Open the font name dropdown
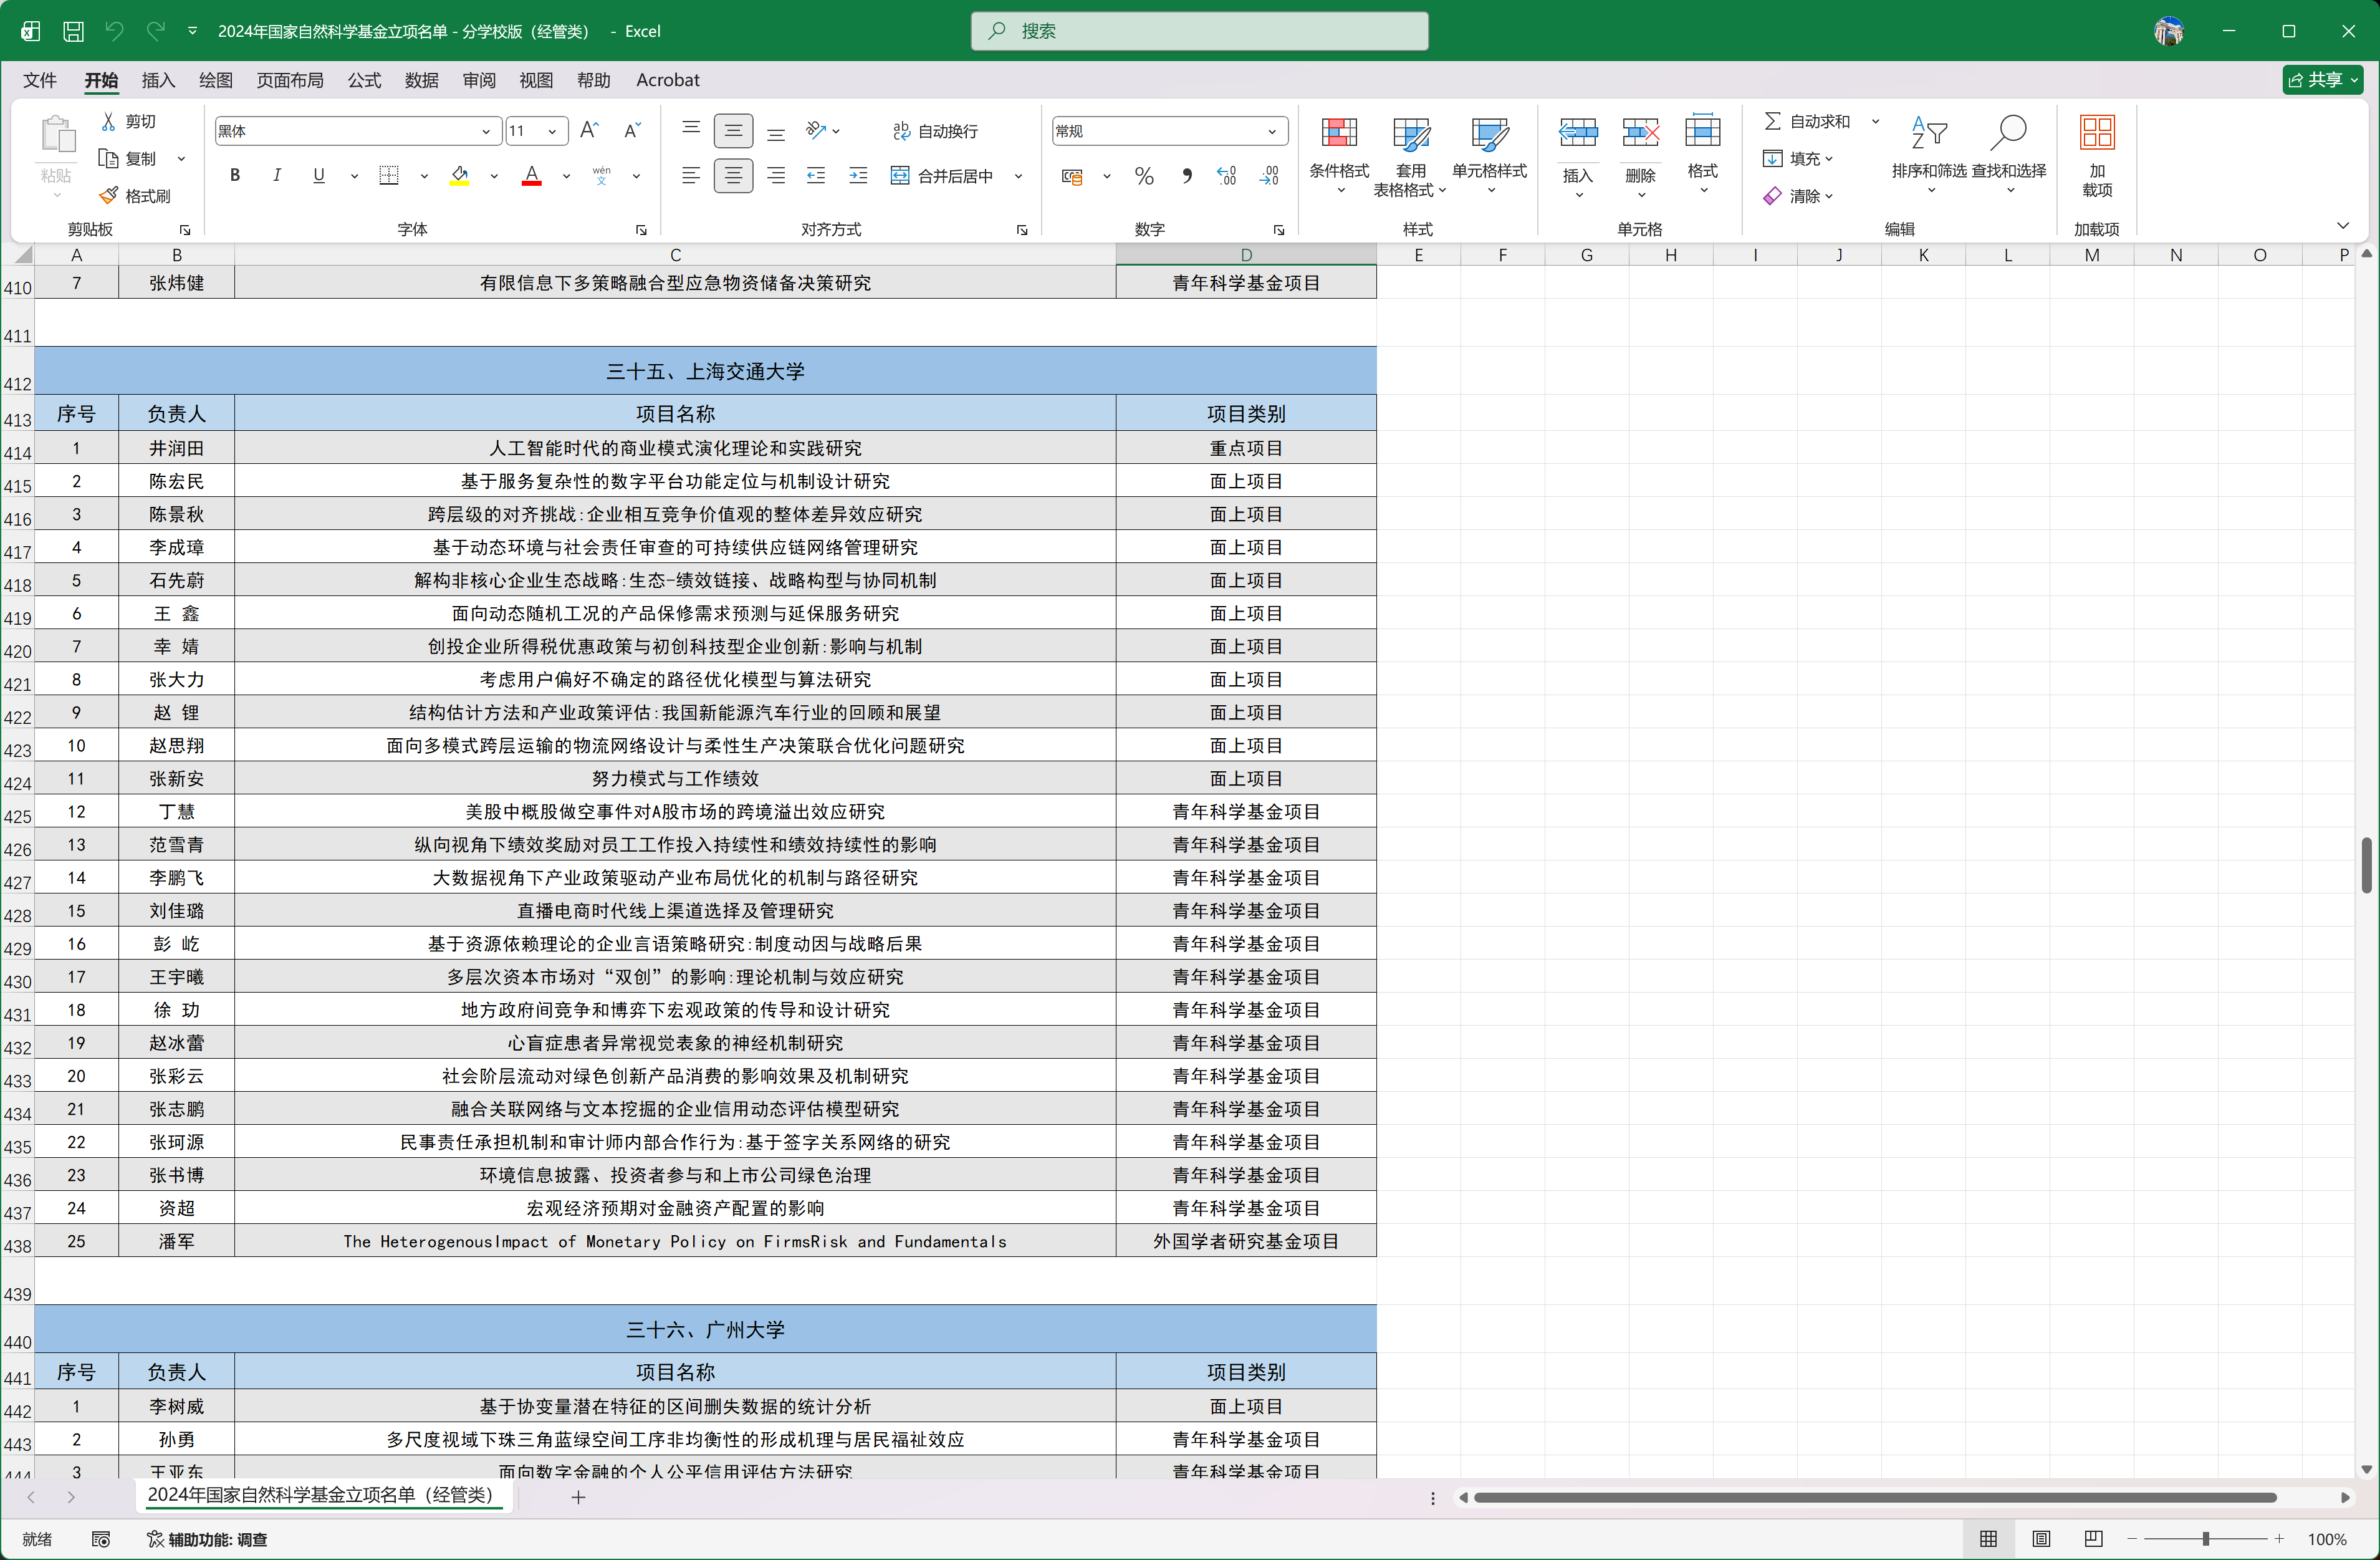The image size is (2380, 1560). tap(486, 131)
